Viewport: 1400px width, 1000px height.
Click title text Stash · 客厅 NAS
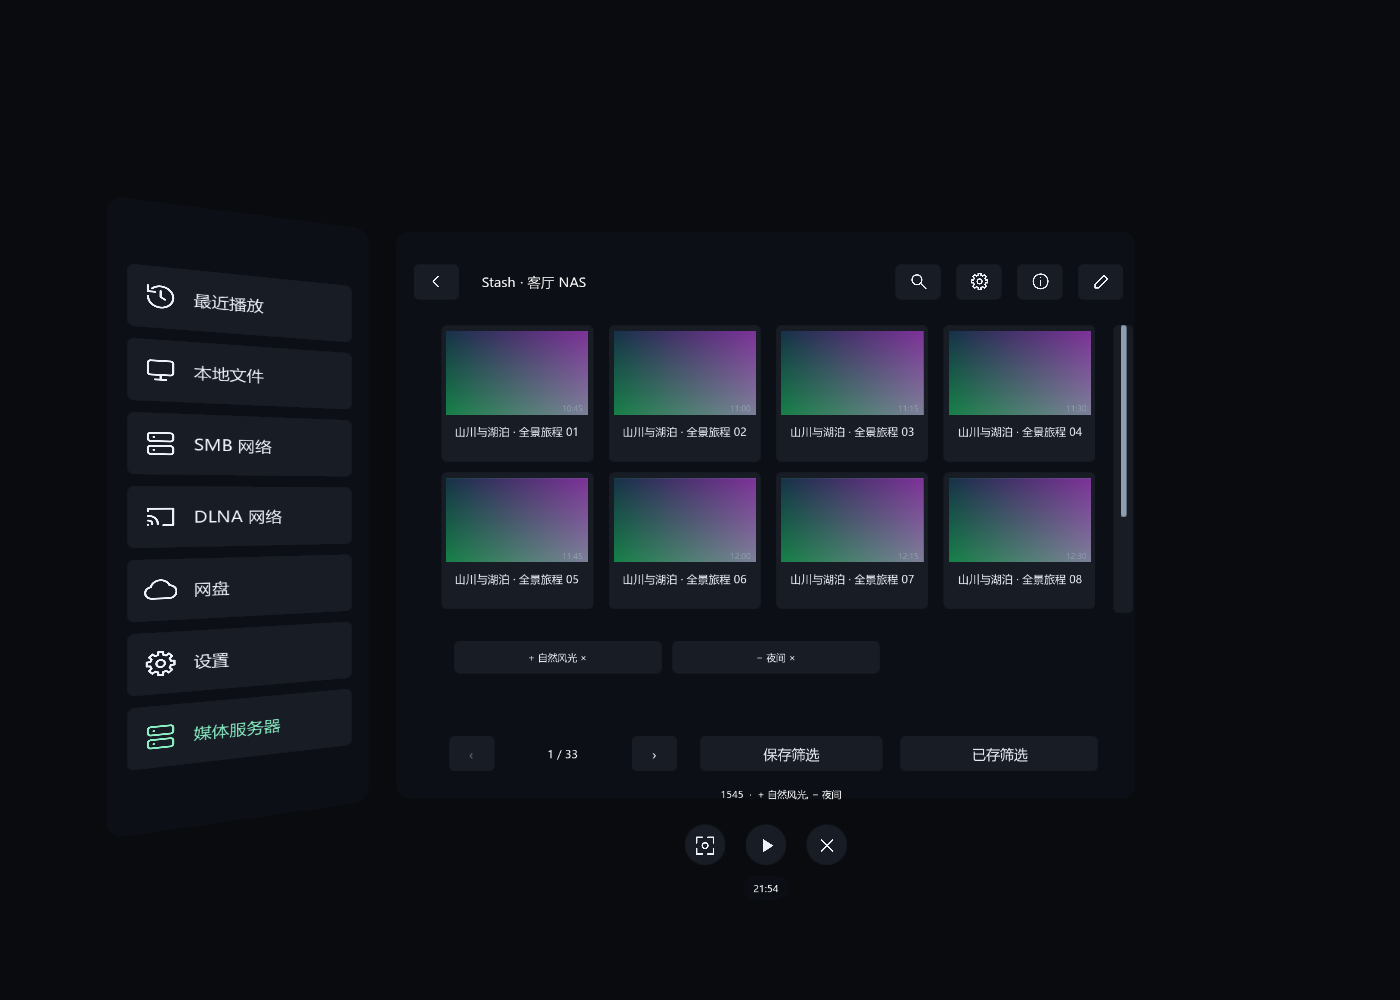(534, 283)
